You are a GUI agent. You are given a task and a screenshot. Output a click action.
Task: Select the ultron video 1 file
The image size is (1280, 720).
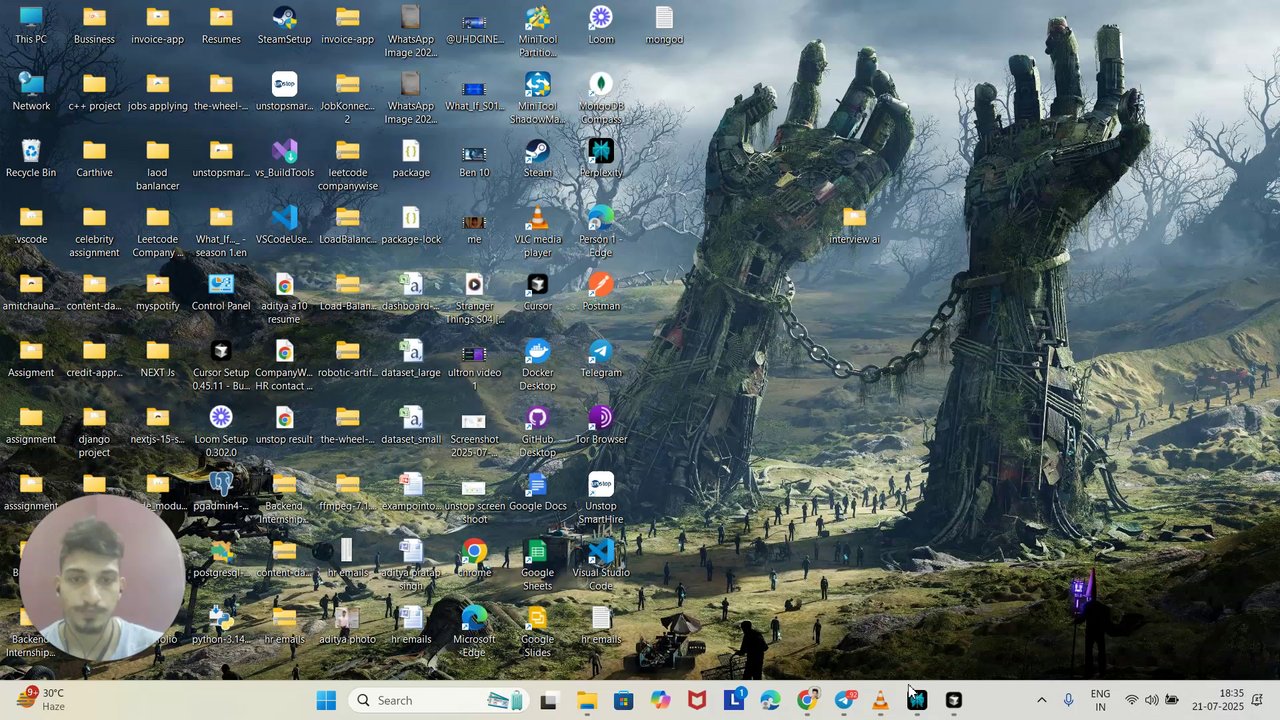(474, 365)
